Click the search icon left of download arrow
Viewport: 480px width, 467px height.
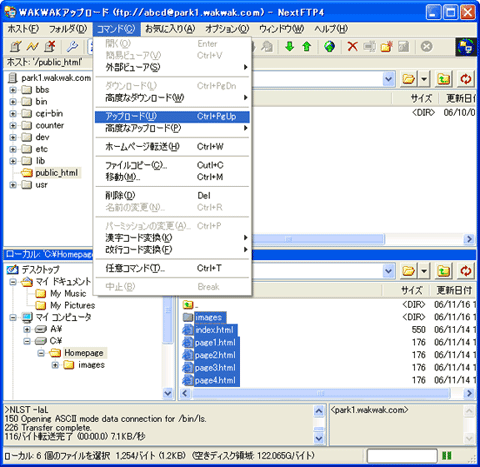(x=267, y=47)
